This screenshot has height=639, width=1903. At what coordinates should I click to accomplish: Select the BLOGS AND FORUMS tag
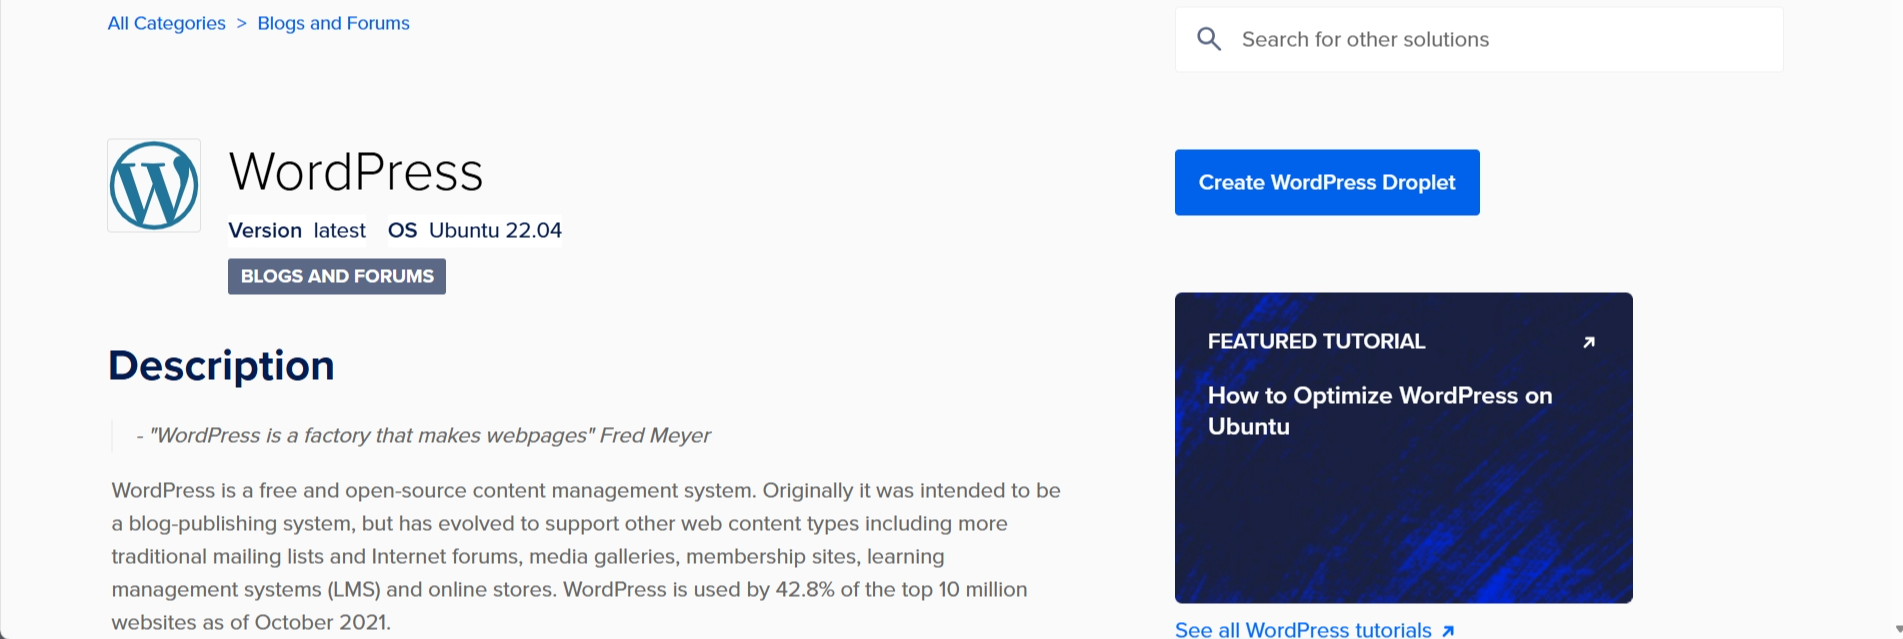tap(337, 276)
